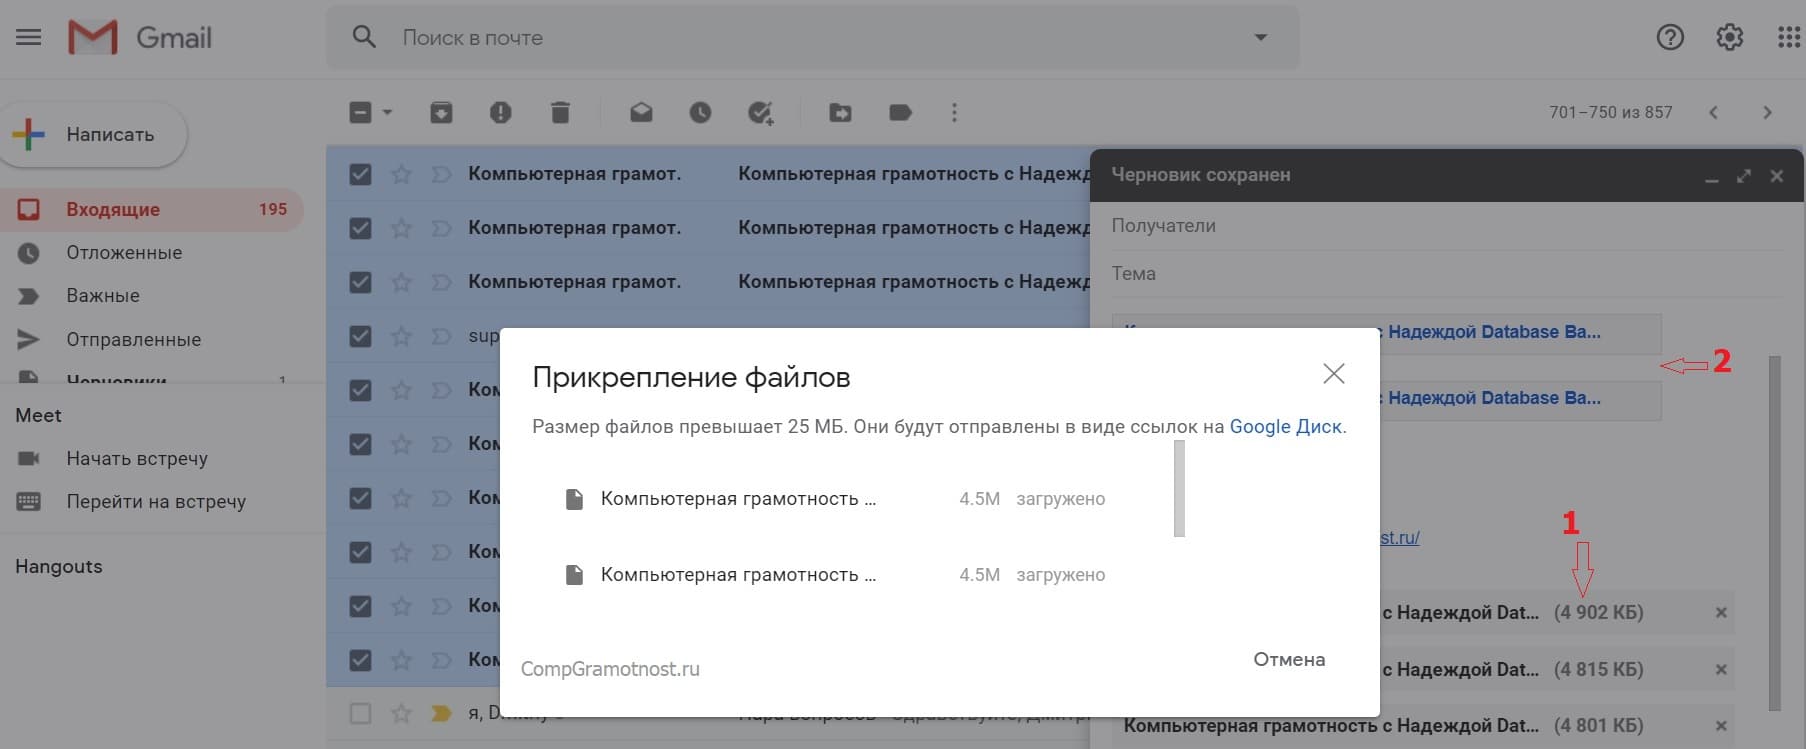Click the Поиск в почте search field
The image size is (1806, 749).
pos(800,38)
